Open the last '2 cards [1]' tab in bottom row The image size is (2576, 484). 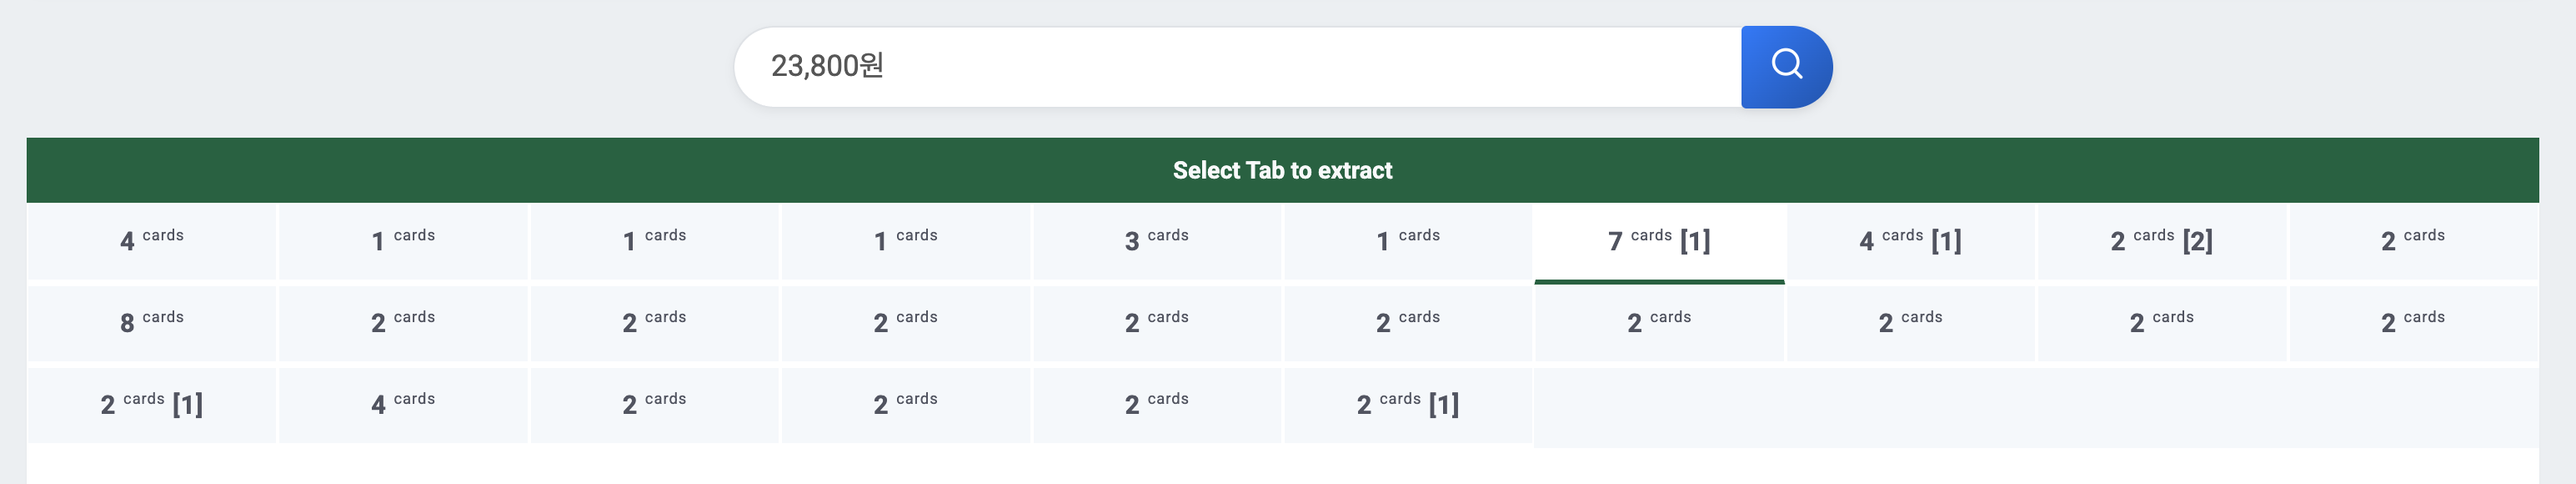click(x=1407, y=405)
